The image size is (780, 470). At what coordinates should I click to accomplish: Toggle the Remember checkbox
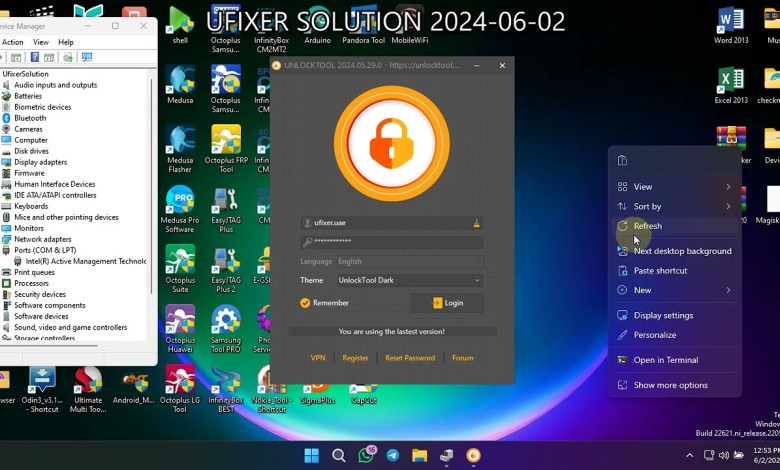[306, 303]
